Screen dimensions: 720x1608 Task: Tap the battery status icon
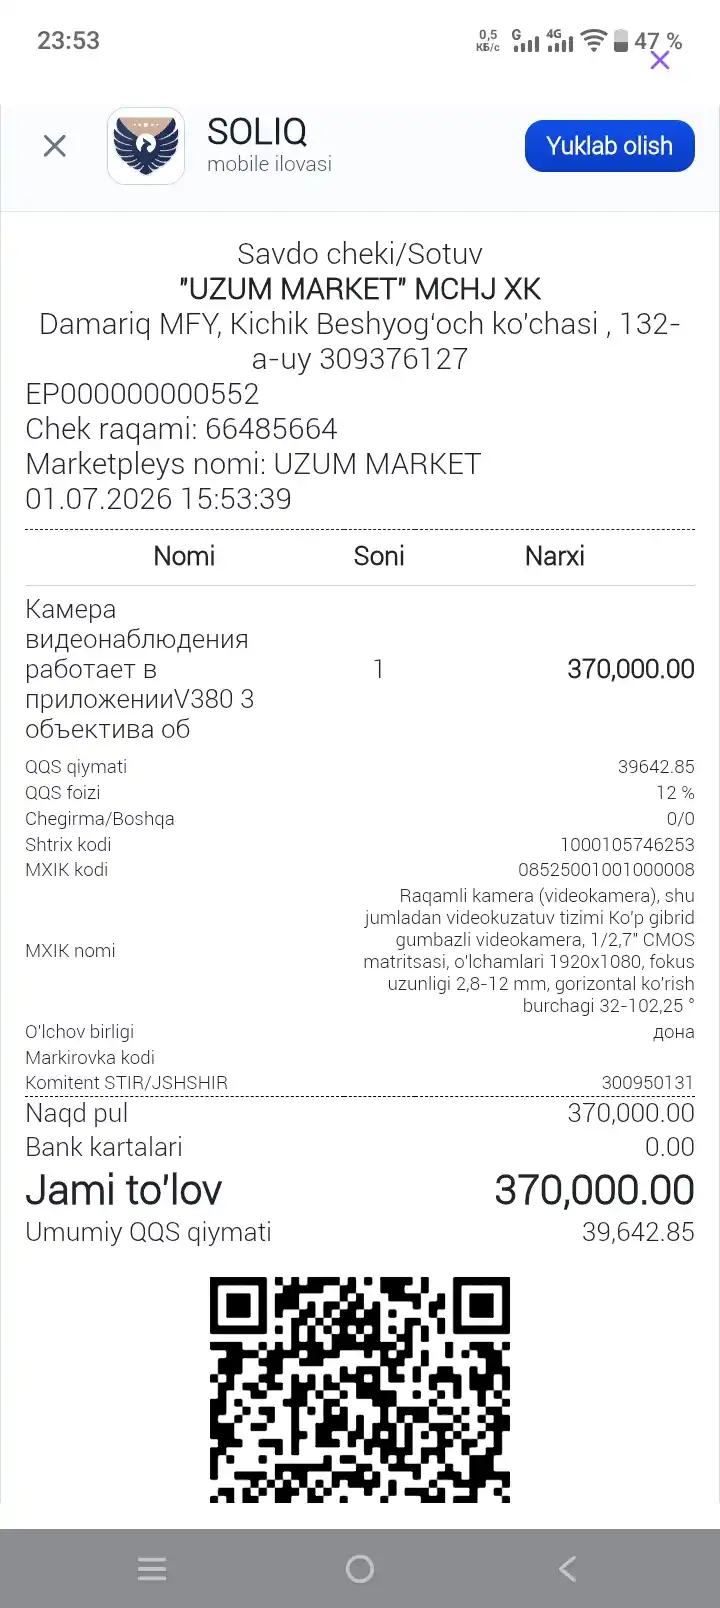point(621,40)
